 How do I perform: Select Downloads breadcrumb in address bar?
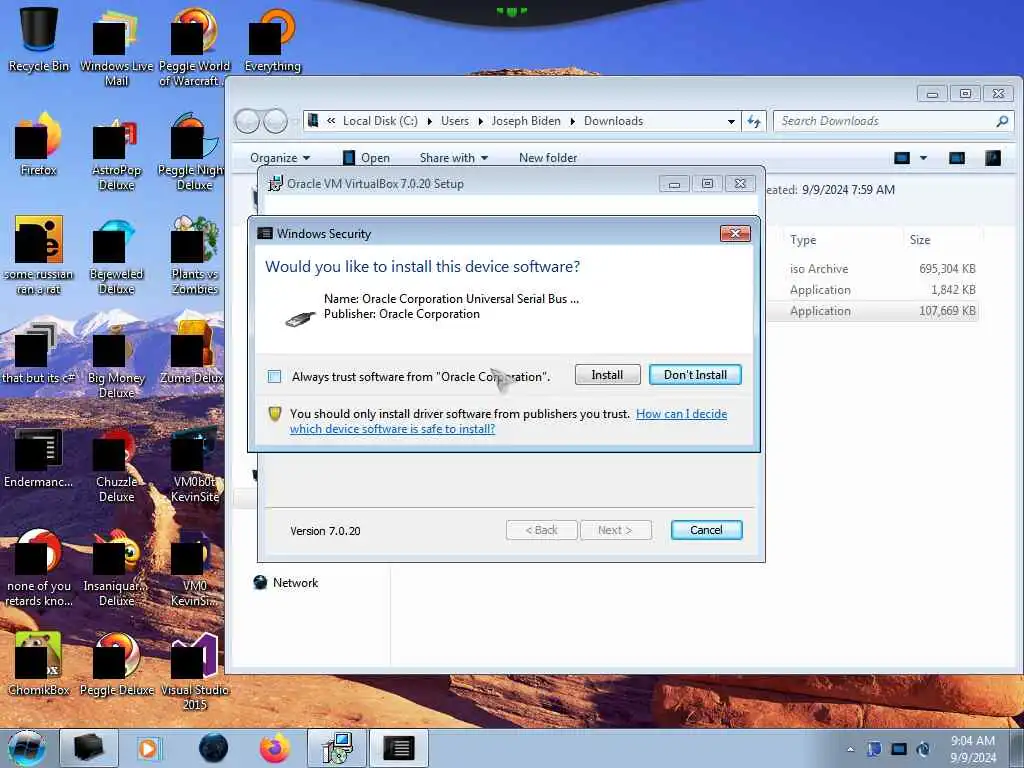click(613, 121)
